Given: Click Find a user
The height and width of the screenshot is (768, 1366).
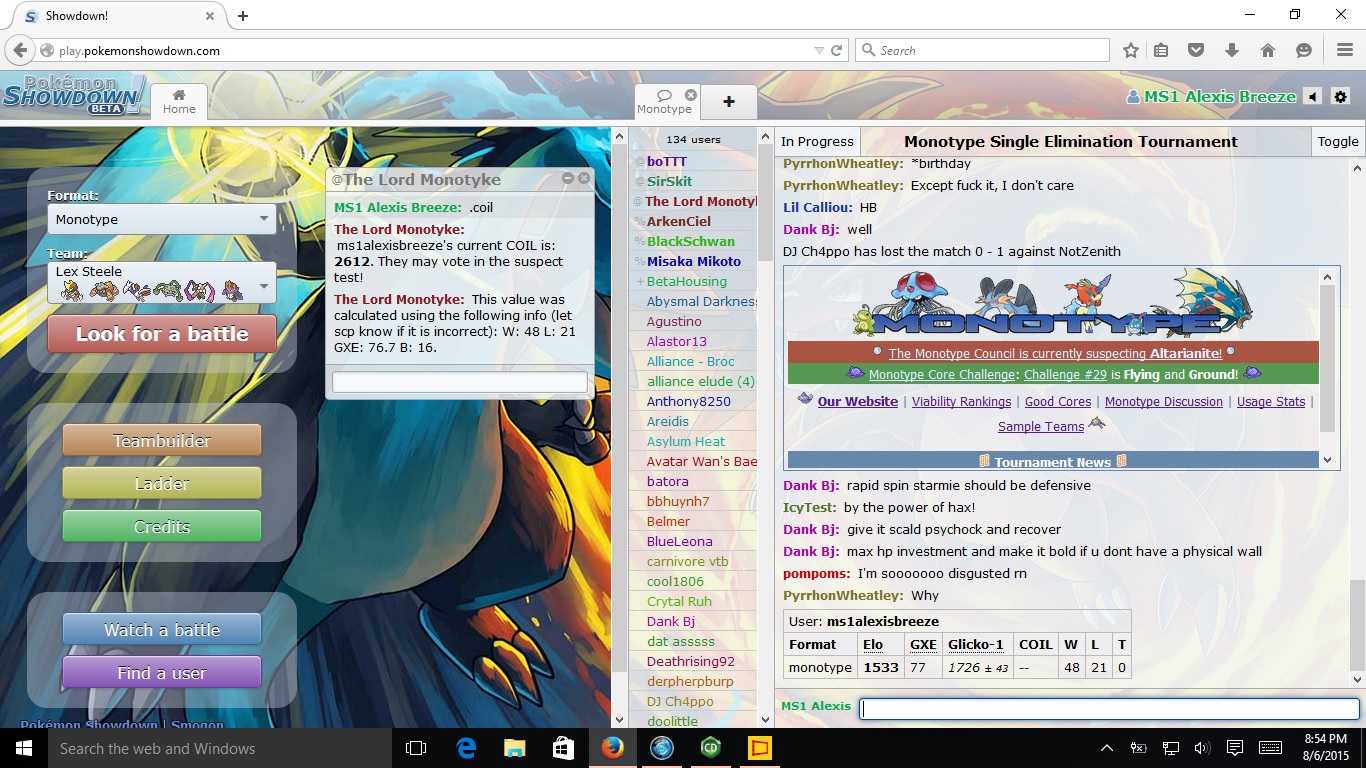Looking at the screenshot, I should pos(162,672).
